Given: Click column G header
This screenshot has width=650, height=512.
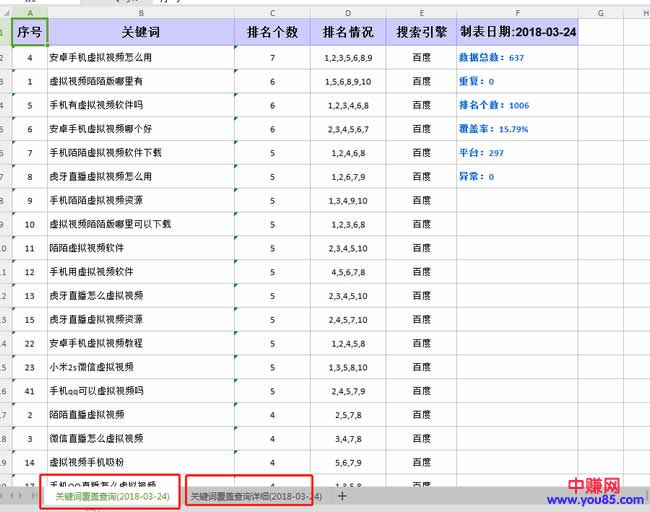Looking at the screenshot, I should click(600, 12).
